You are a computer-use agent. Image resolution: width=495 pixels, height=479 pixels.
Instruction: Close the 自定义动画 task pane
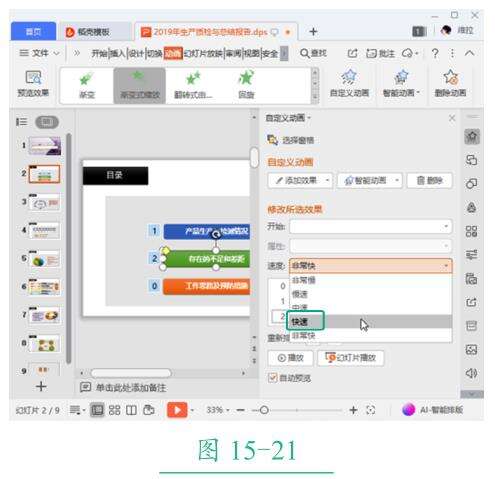452,118
